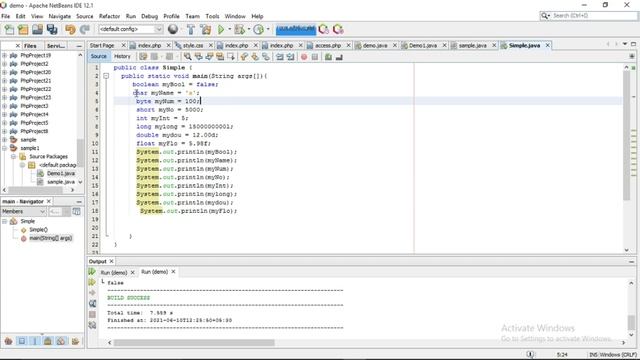Image resolution: width=640 pixels, height=360 pixels.
Task: Expand the PhpProject19 tree node
Action: tap(4, 55)
